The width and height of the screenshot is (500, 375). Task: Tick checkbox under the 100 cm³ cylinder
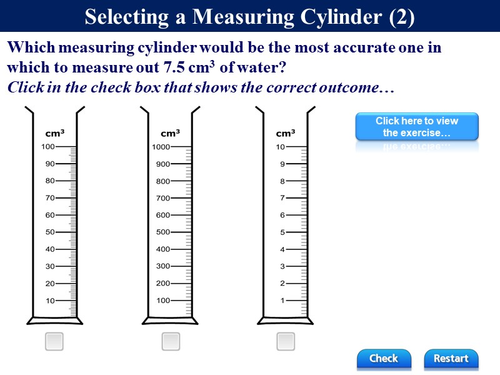pos(54,341)
